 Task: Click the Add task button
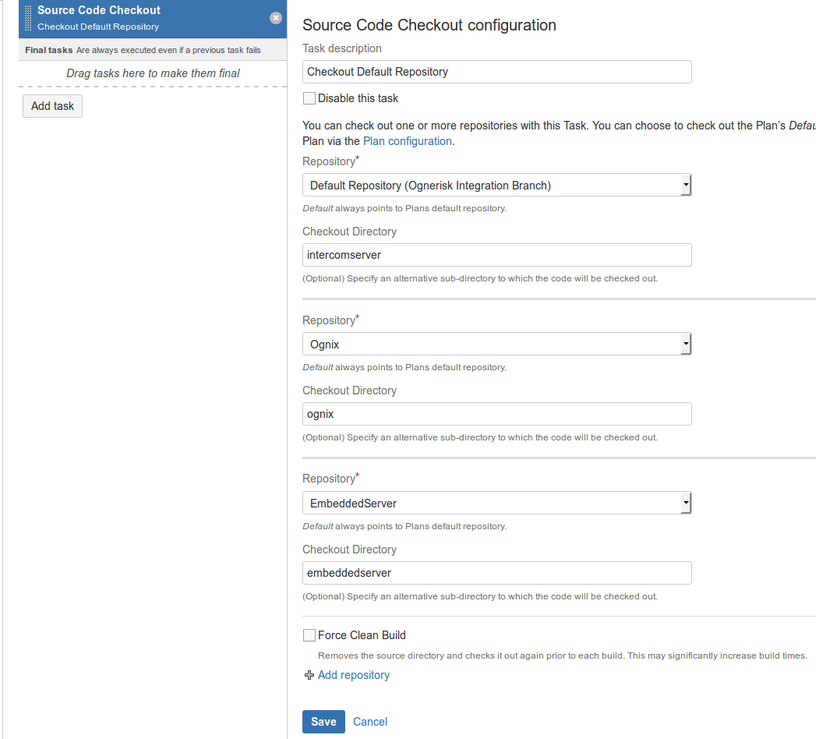[53, 106]
